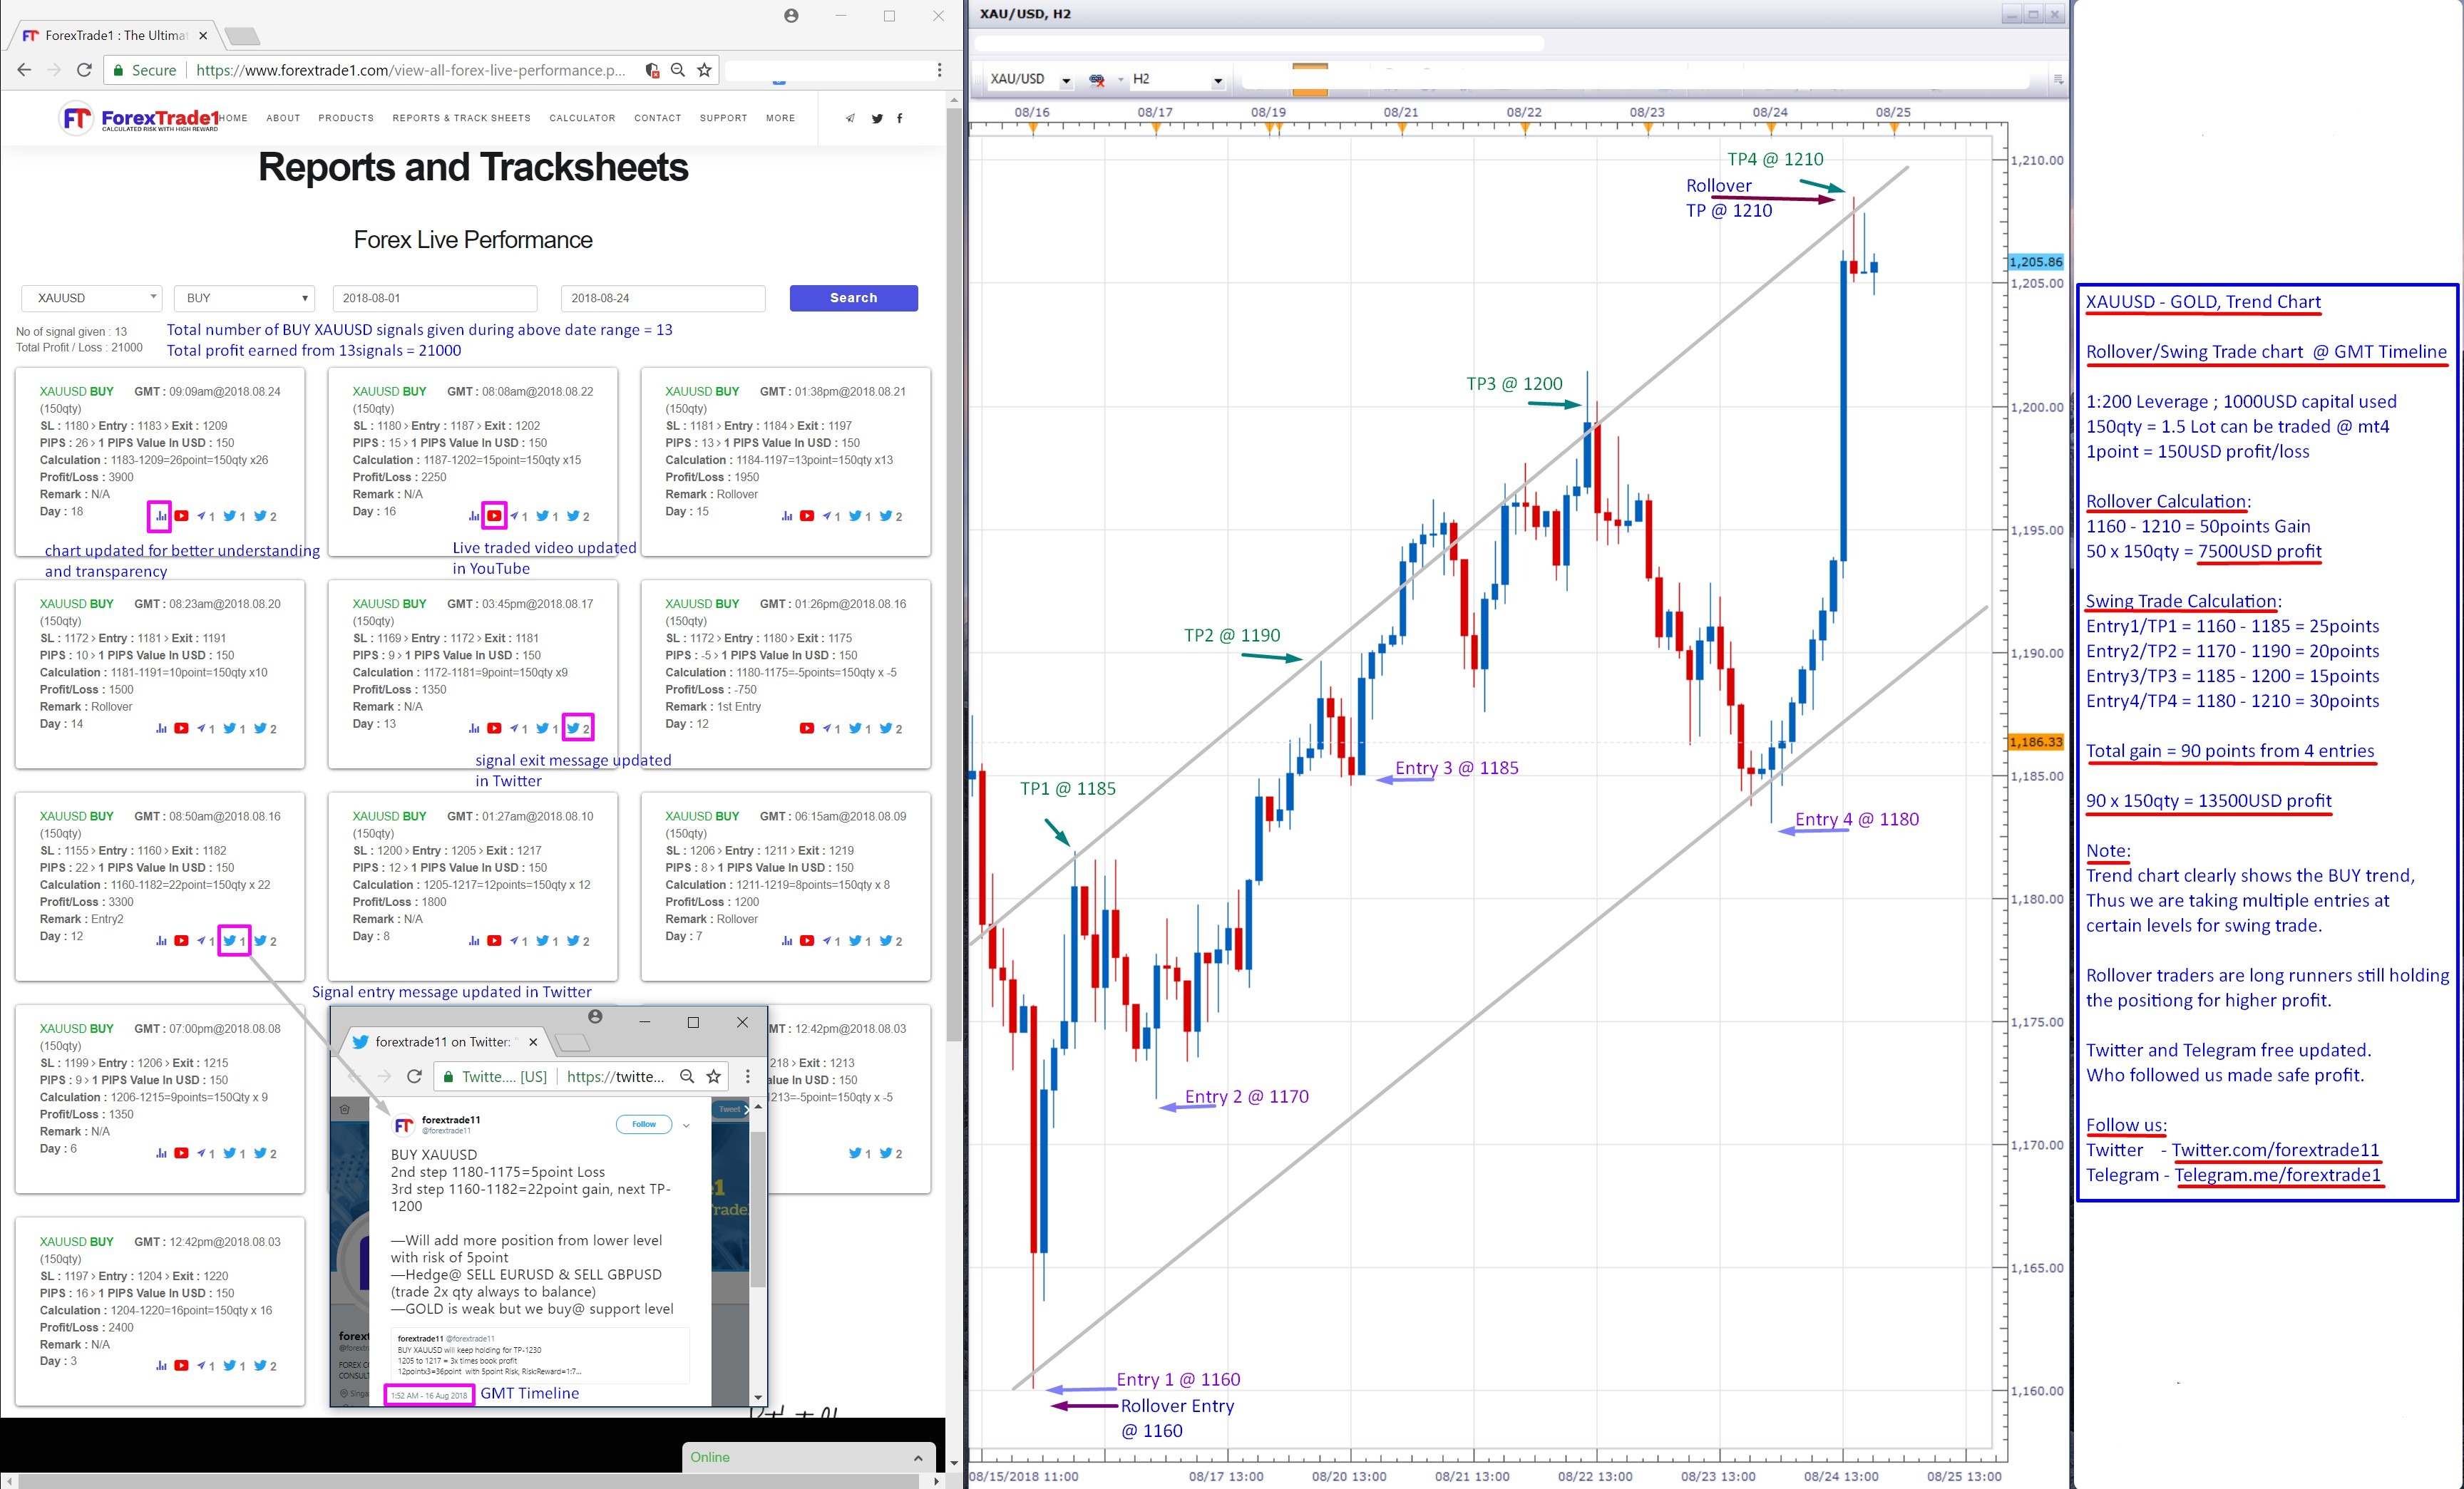Viewport: 2464px width, 1489px height.
Task: Click the 1:52 AM - 16 Aug 2018 tweet timestamp
Action: [429, 1395]
